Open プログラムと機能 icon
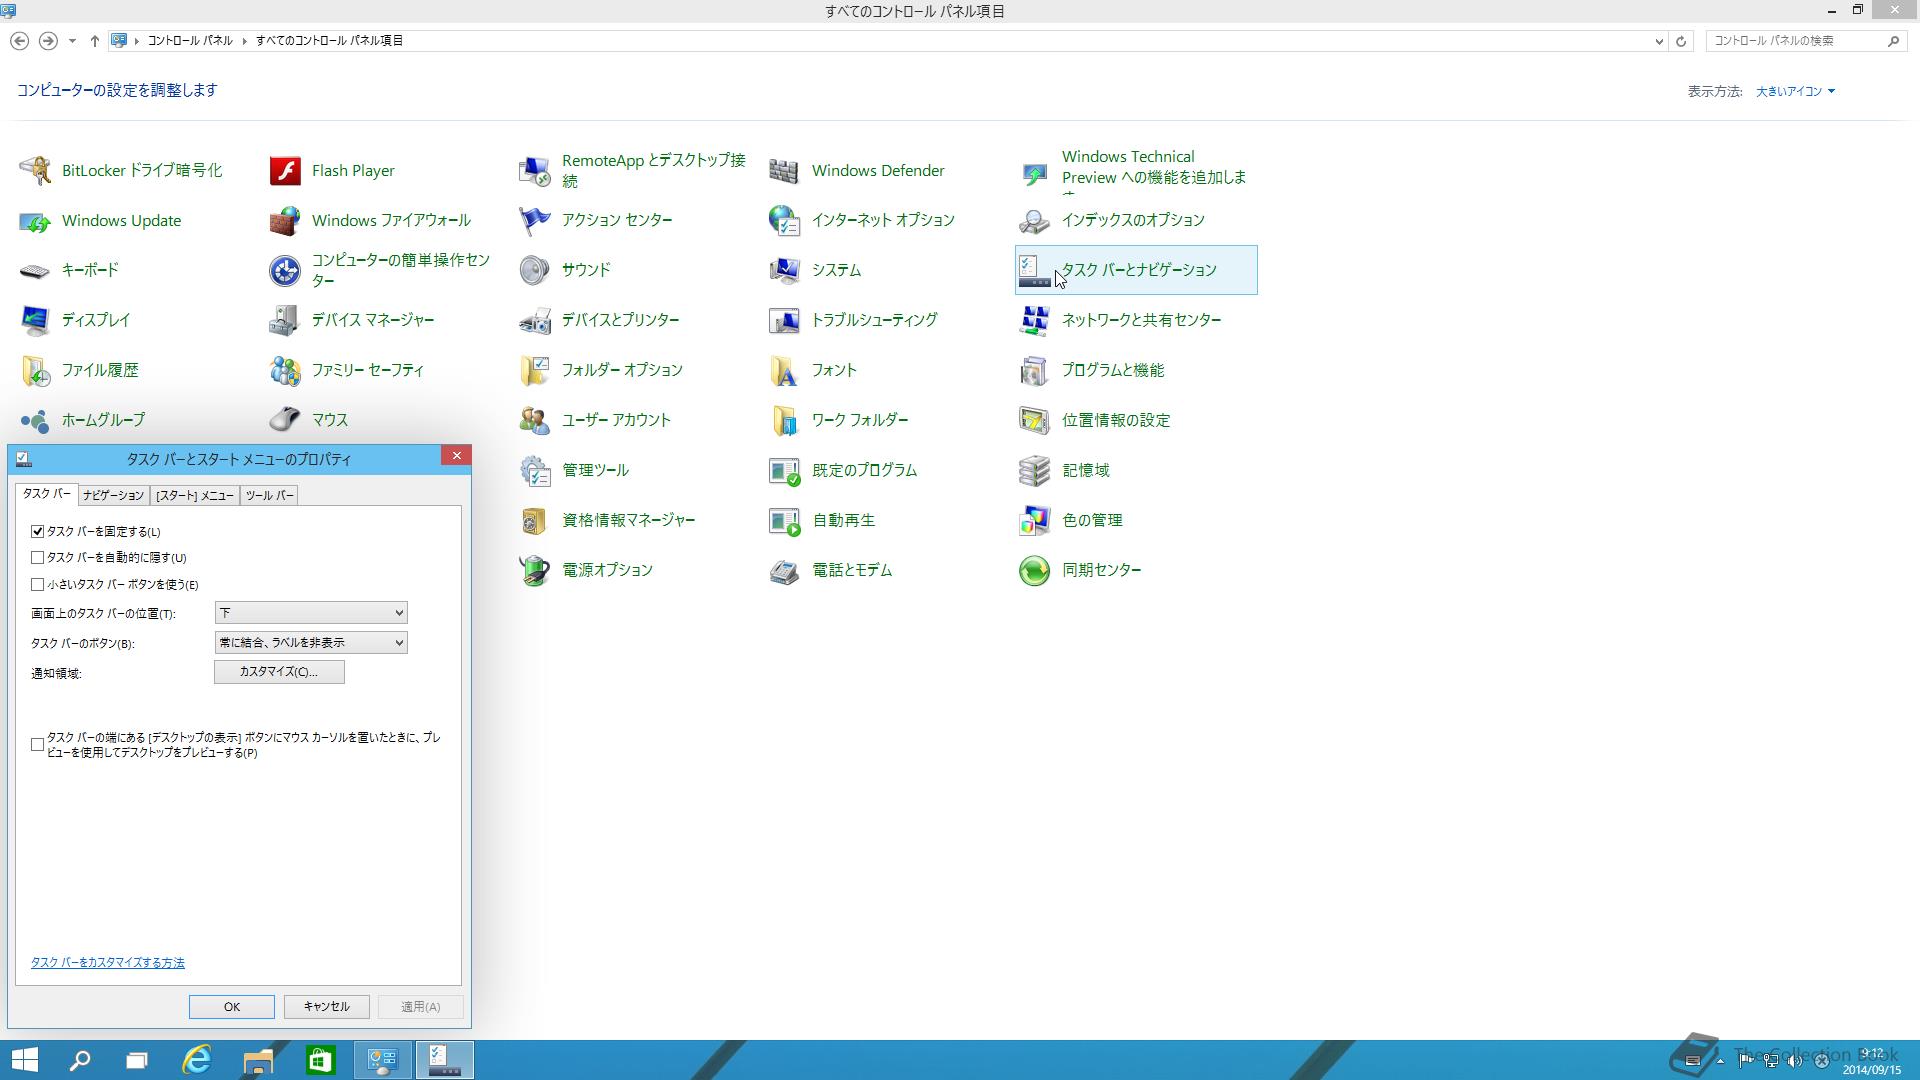The height and width of the screenshot is (1080, 1920). (1034, 371)
